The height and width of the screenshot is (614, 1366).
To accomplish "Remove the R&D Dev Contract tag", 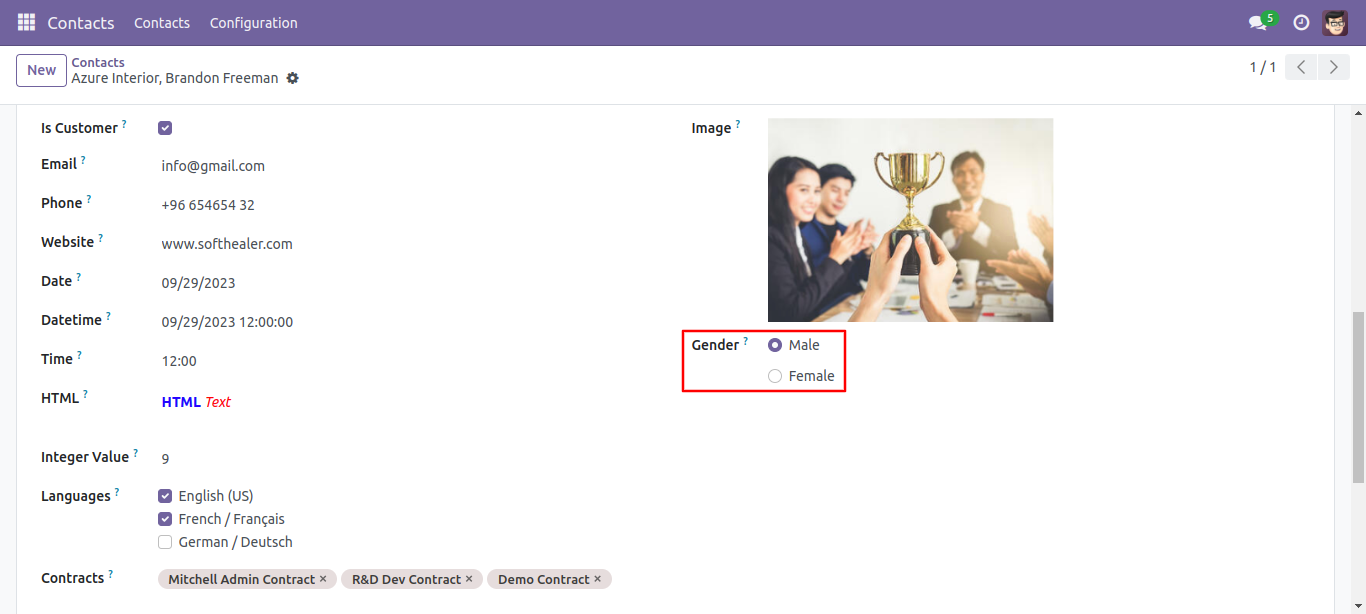I will (469, 579).
